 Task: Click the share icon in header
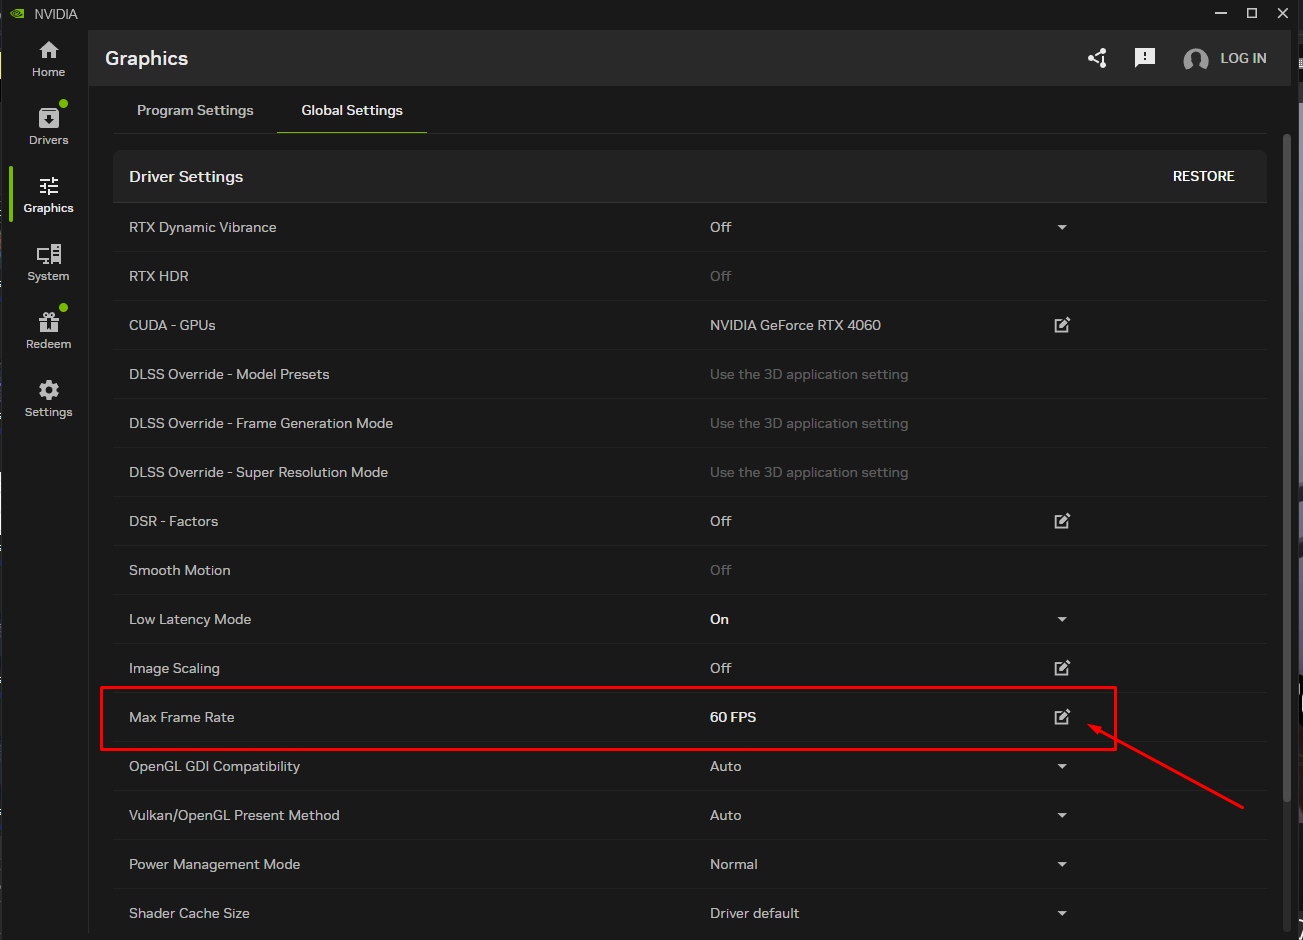pyautogui.click(x=1097, y=58)
